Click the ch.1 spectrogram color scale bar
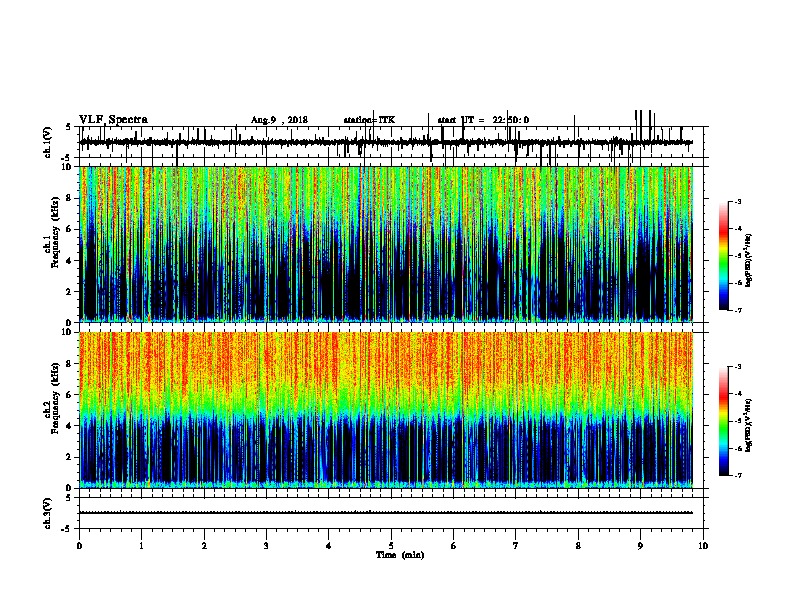 (x=723, y=256)
